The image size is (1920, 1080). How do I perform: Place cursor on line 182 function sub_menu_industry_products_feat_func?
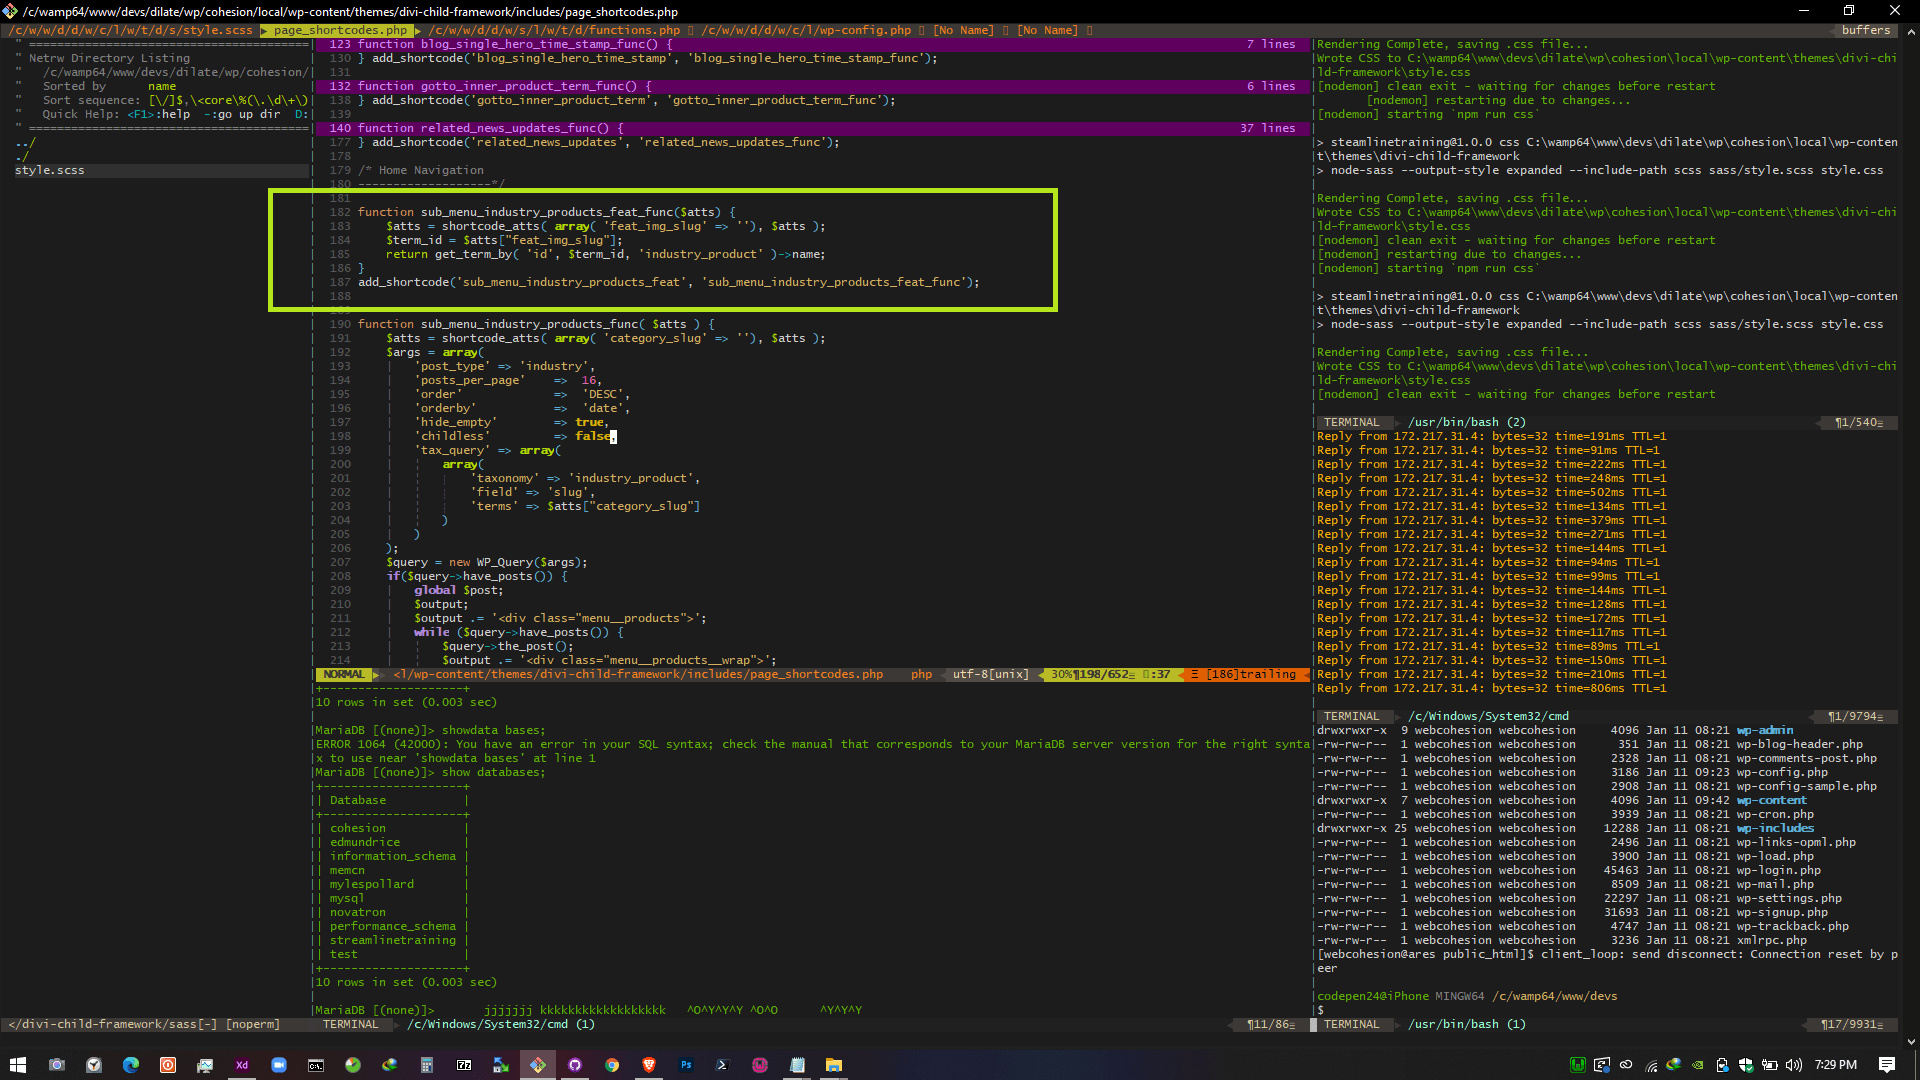click(547, 212)
